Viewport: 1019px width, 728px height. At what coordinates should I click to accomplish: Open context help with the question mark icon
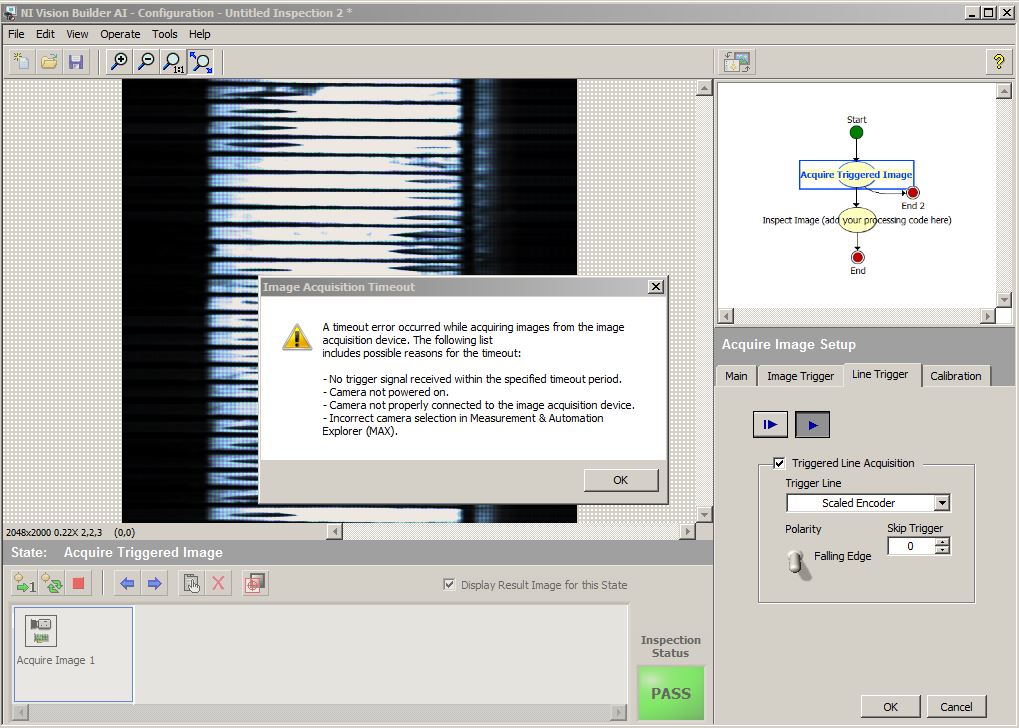coord(999,62)
